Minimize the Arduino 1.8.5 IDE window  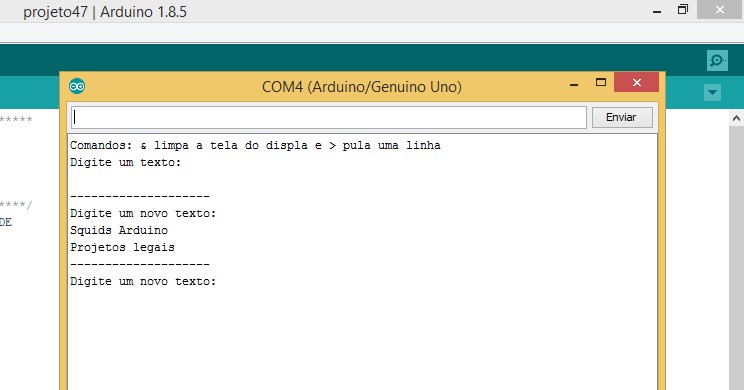[657, 11]
